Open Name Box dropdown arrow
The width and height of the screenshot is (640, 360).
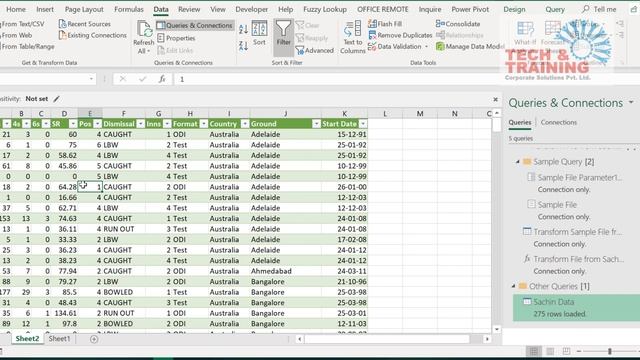(x=91, y=79)
